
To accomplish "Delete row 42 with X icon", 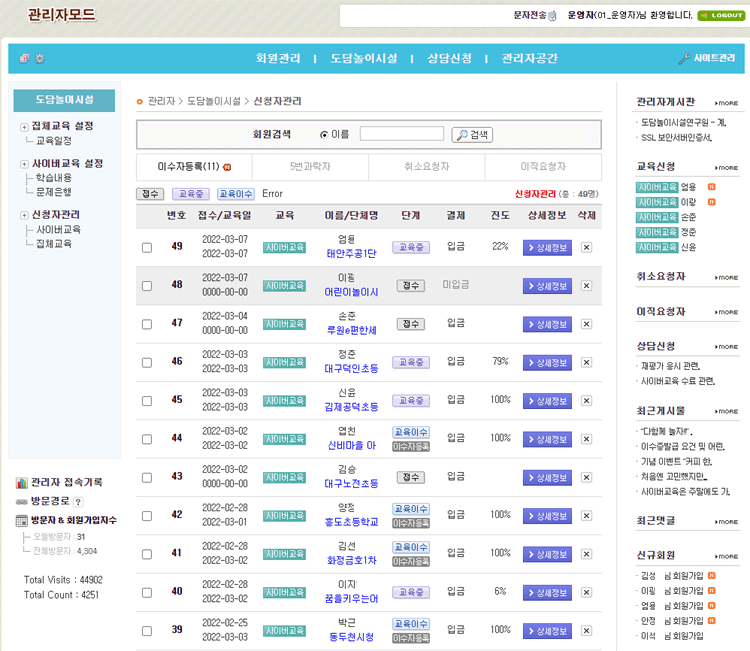I will (x=586, y=516).
